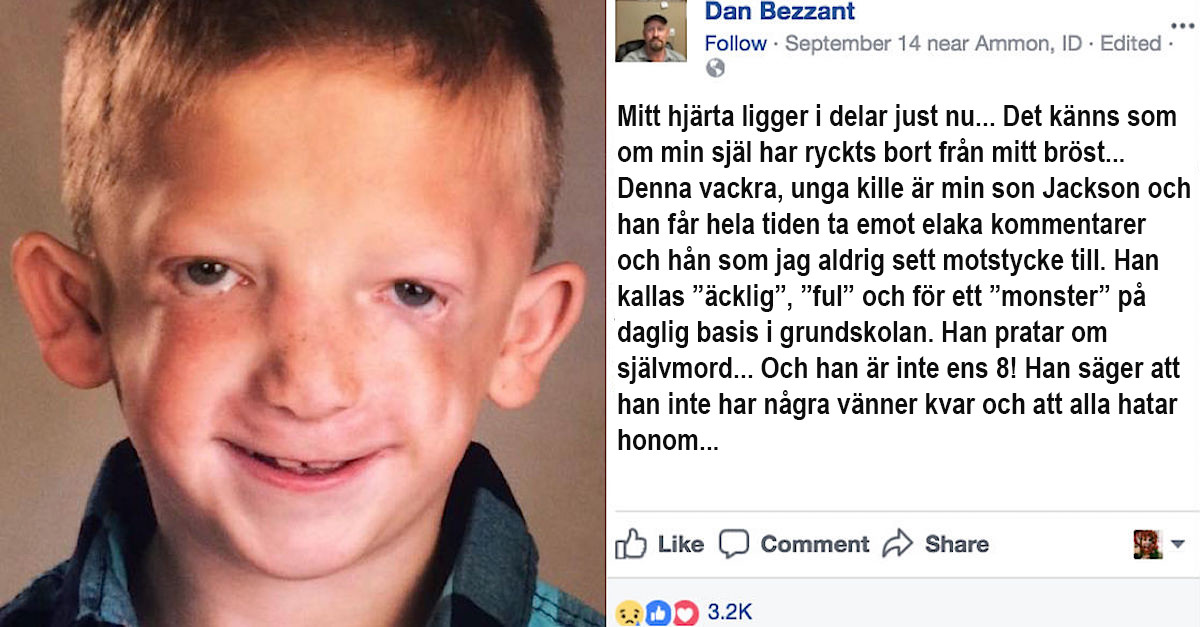The width and height of the screenshot is (1200, 627).
Task: Click the small avatar beside Share
Action: [x=1148, y=544]
